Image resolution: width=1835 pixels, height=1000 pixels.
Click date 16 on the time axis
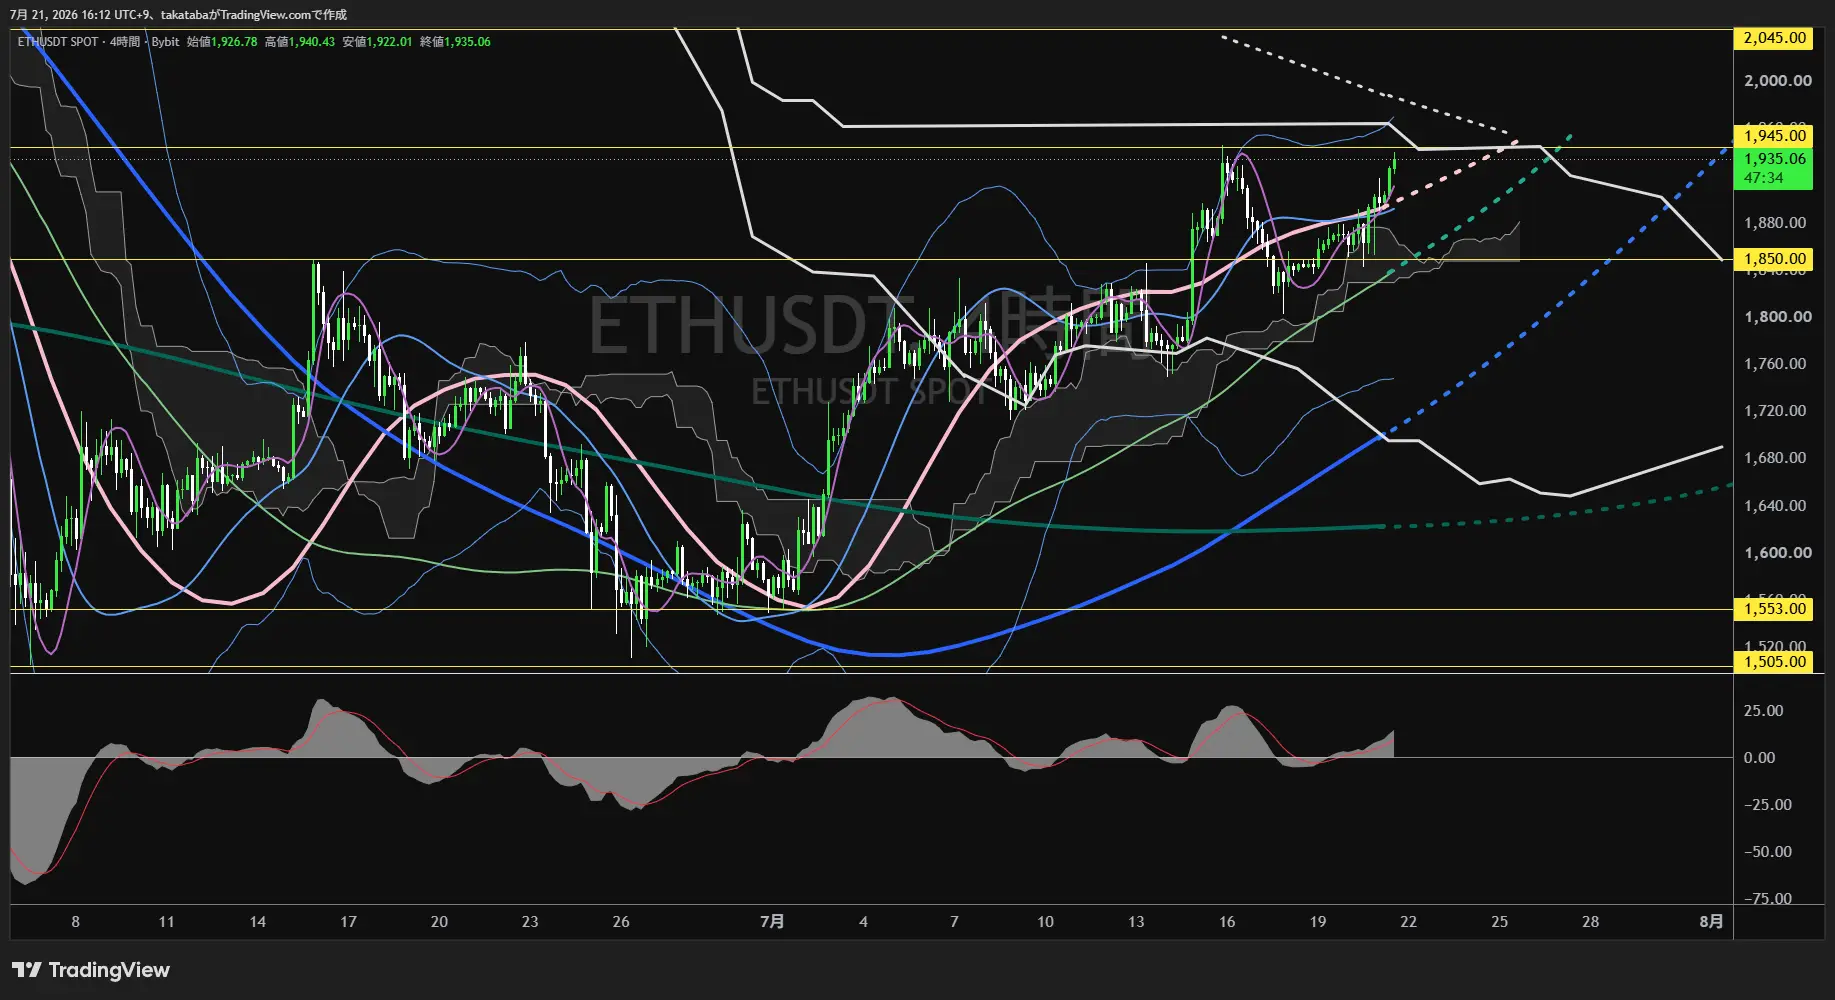(1227, 922)
